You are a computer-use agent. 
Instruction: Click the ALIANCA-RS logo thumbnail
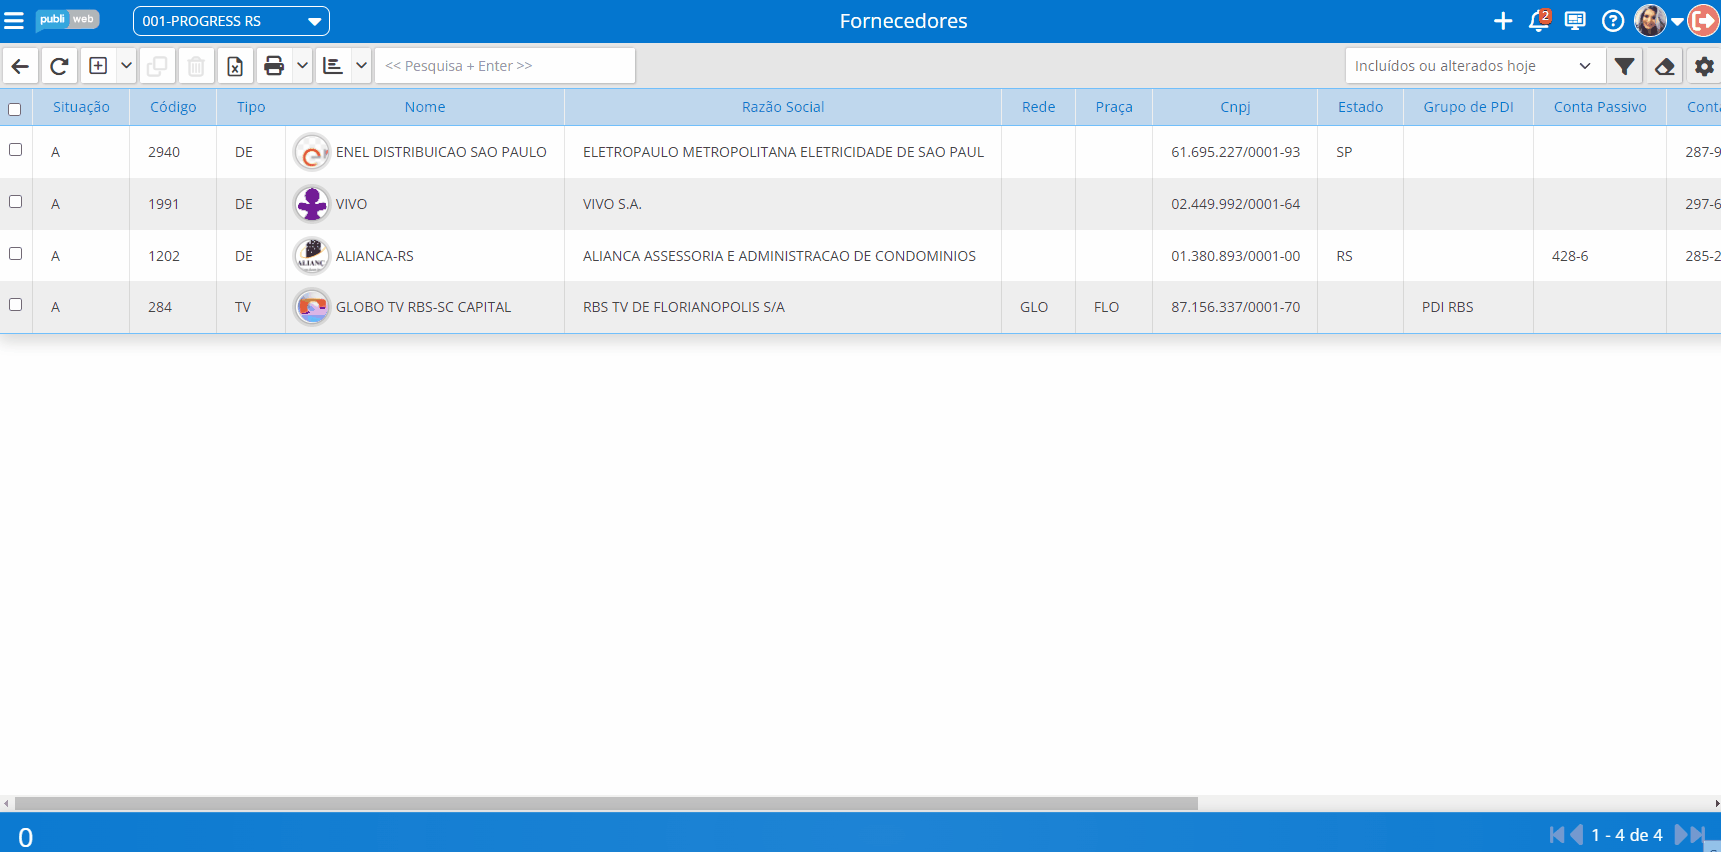pyautogui.click(x=312, y=256)
